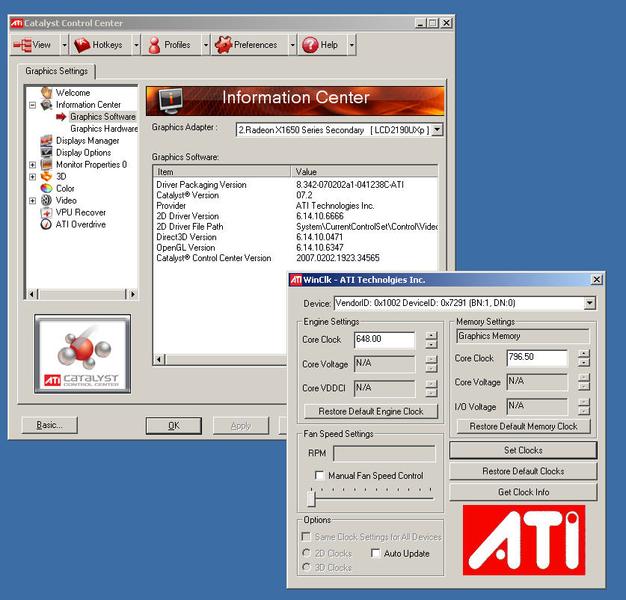Select the Graphics Settings tab
This screenshot has height=600, width=626.
click(x=56, y=71)
